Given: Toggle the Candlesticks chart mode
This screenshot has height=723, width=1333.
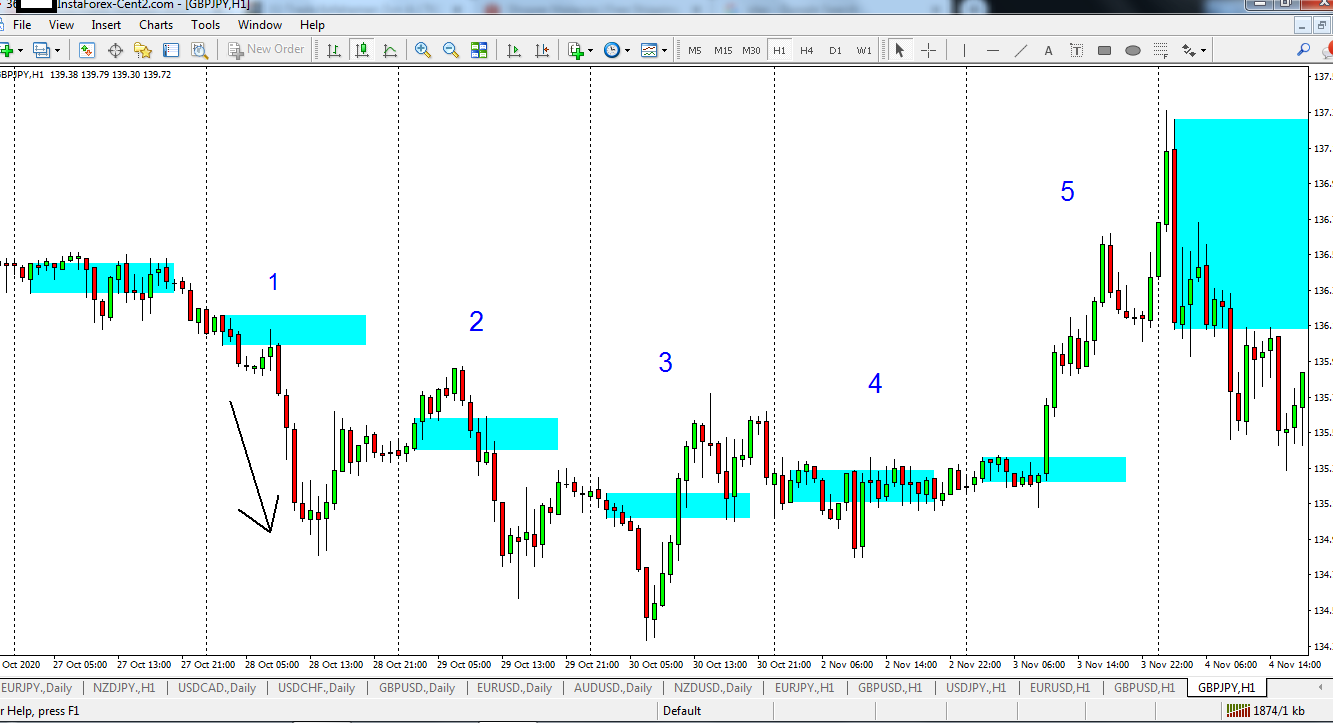Looking at the screenshot, I should [361, 50].
